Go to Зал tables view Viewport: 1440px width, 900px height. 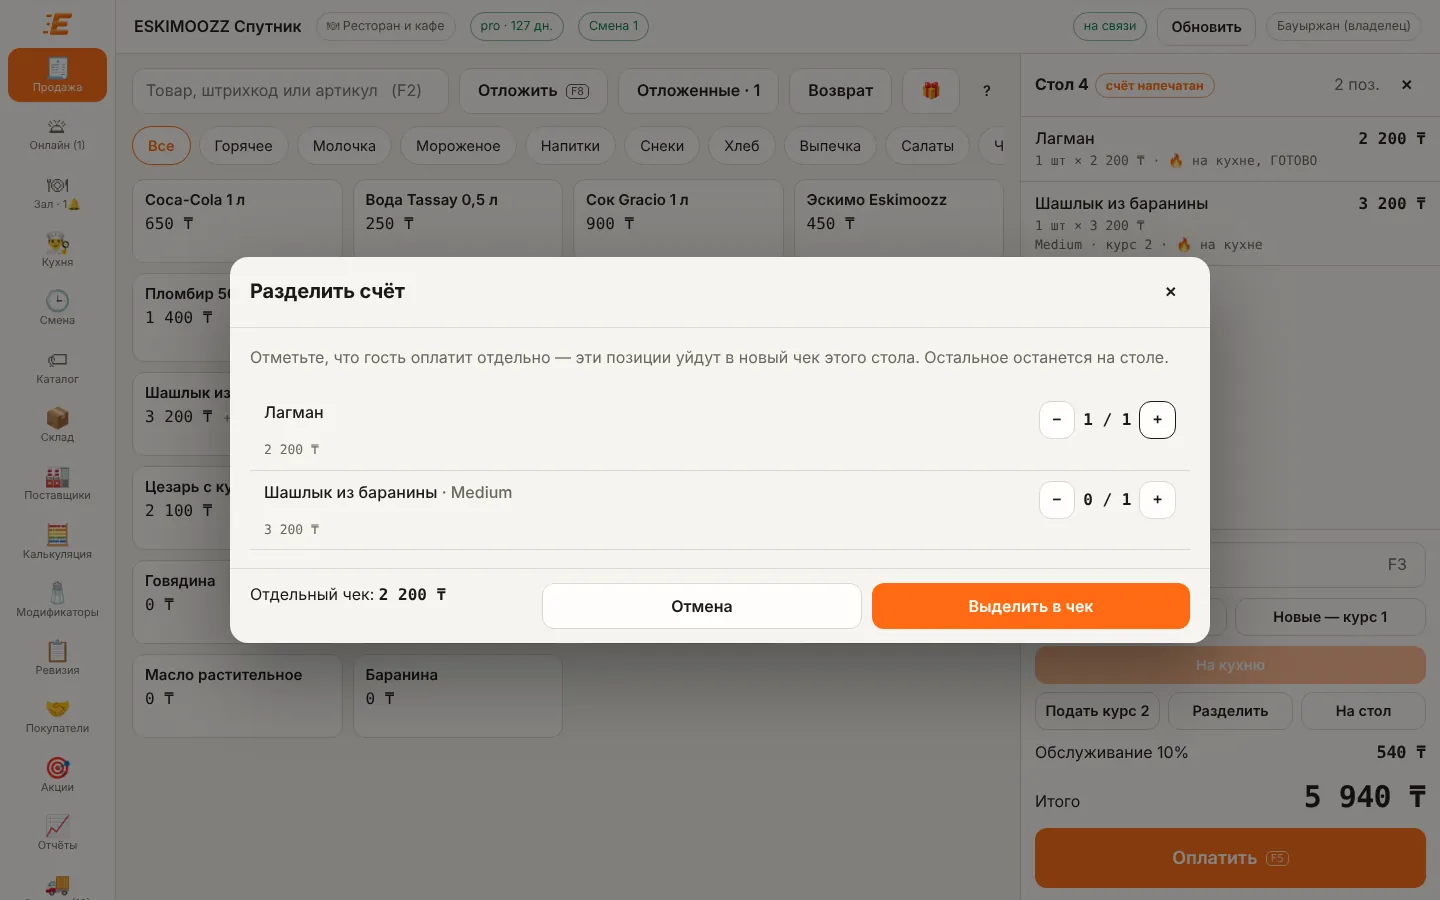coord(57,192)
